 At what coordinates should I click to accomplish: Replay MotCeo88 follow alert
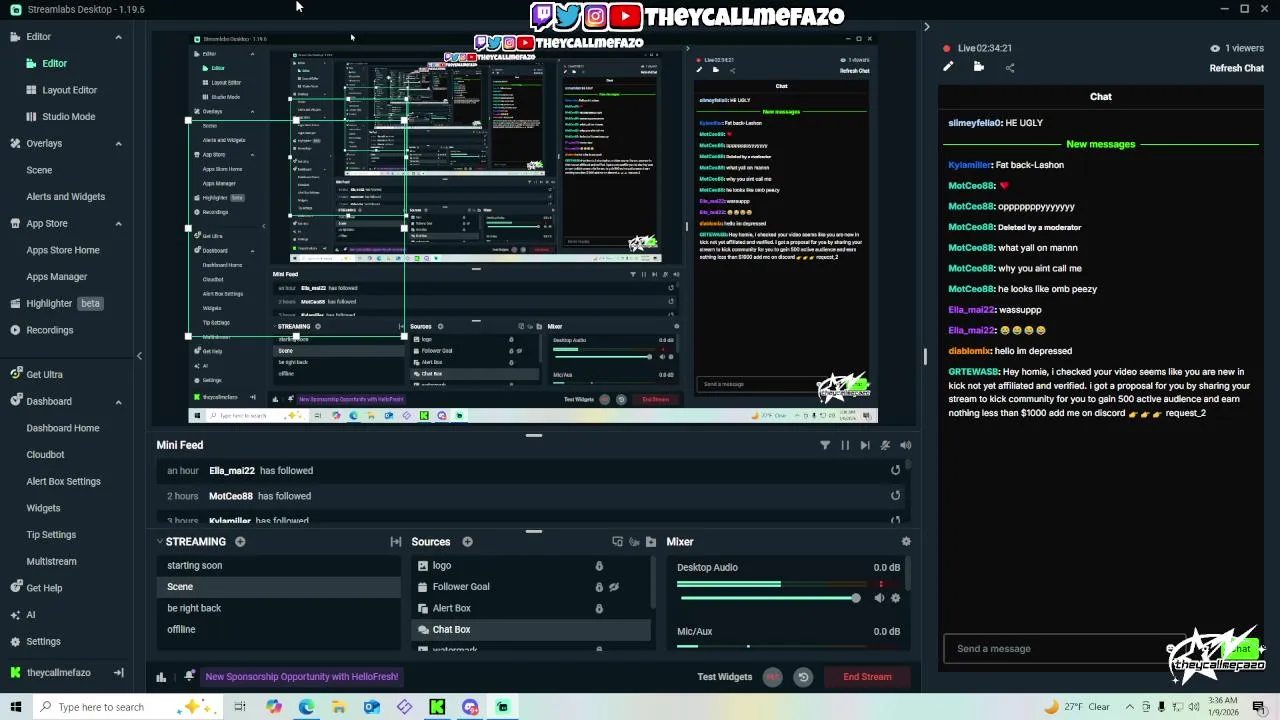[895, 496]
